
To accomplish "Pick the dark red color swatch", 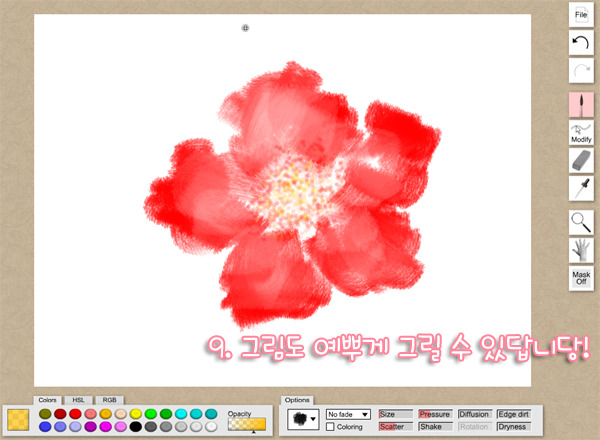I will (60, 414).
